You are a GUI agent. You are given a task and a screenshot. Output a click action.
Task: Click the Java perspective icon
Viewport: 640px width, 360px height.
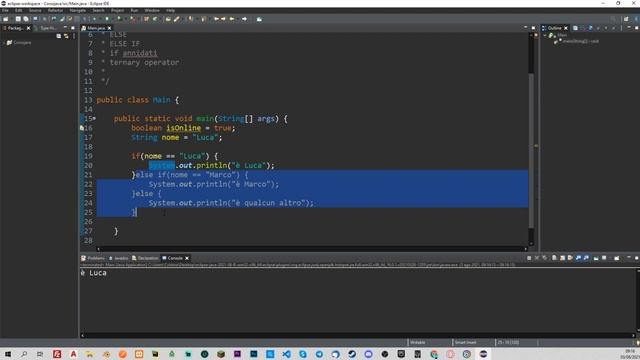point(636,19)
